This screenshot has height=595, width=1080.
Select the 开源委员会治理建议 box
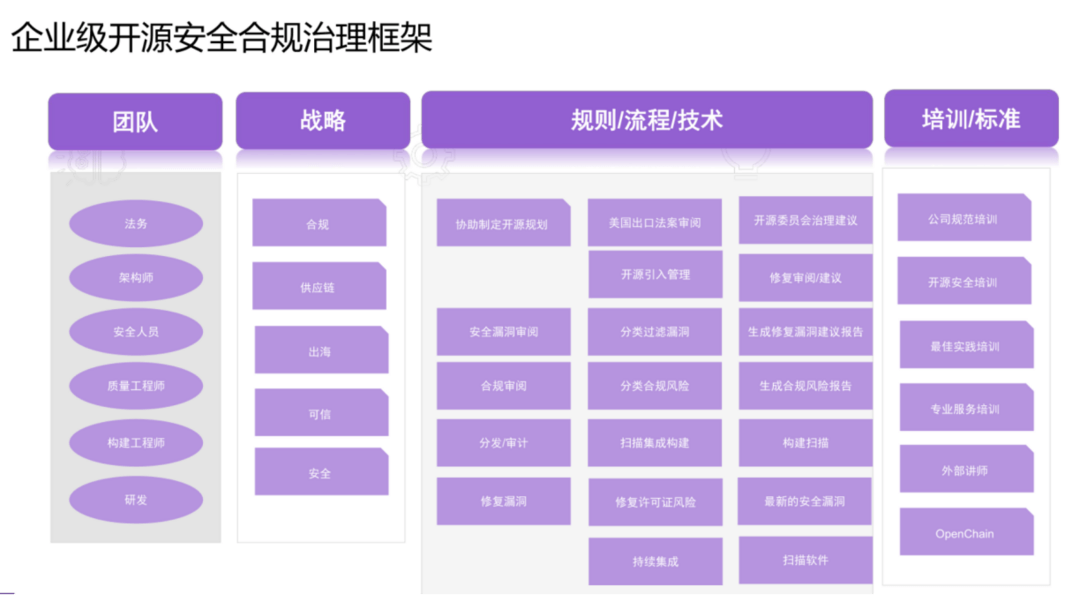tap(805, 220)
